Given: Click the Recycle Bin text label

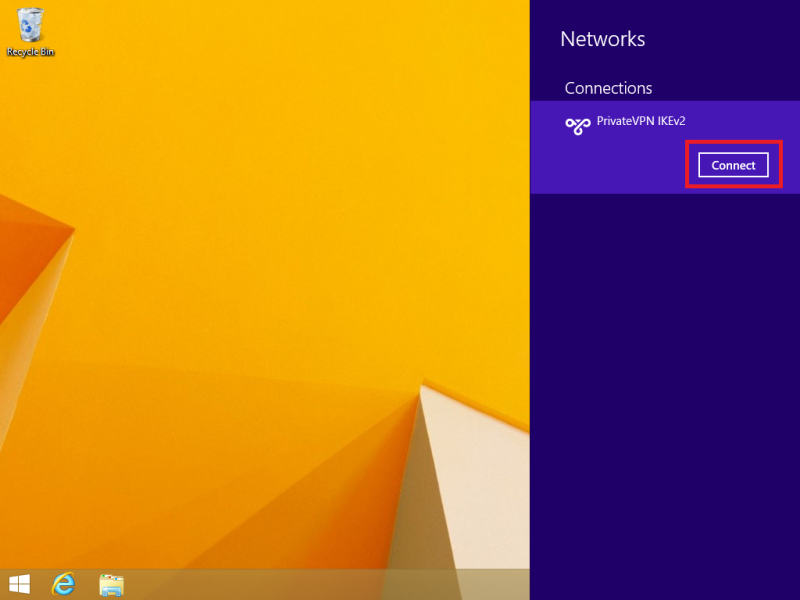Looking at the screenshot, I should point(30,51).
